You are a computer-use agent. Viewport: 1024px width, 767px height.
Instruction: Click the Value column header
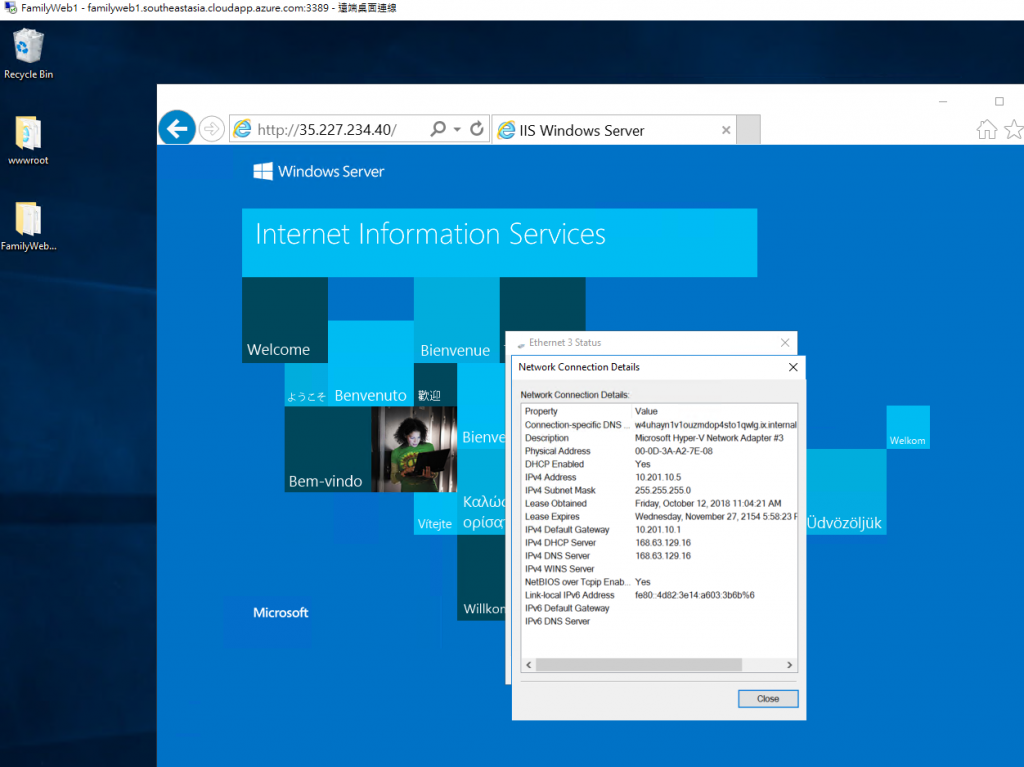714,411
